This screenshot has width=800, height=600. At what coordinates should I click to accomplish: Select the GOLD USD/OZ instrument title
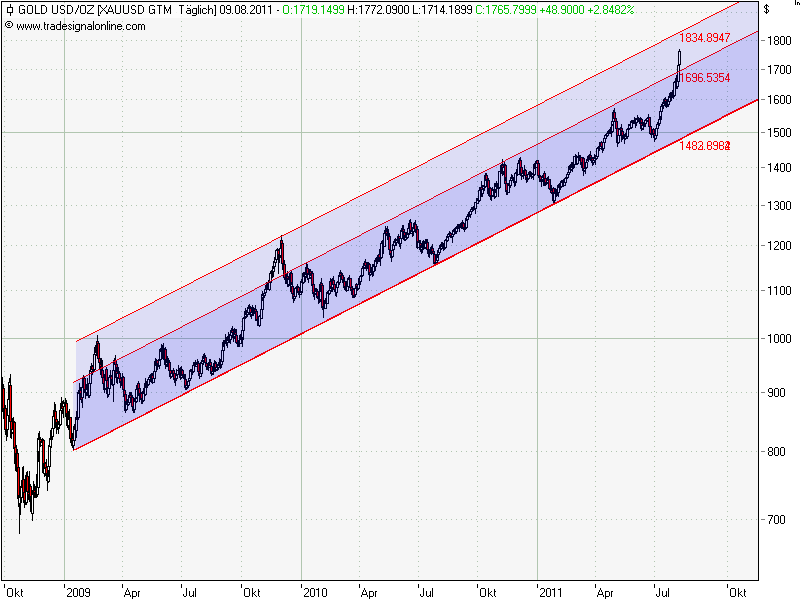[56, 10]
